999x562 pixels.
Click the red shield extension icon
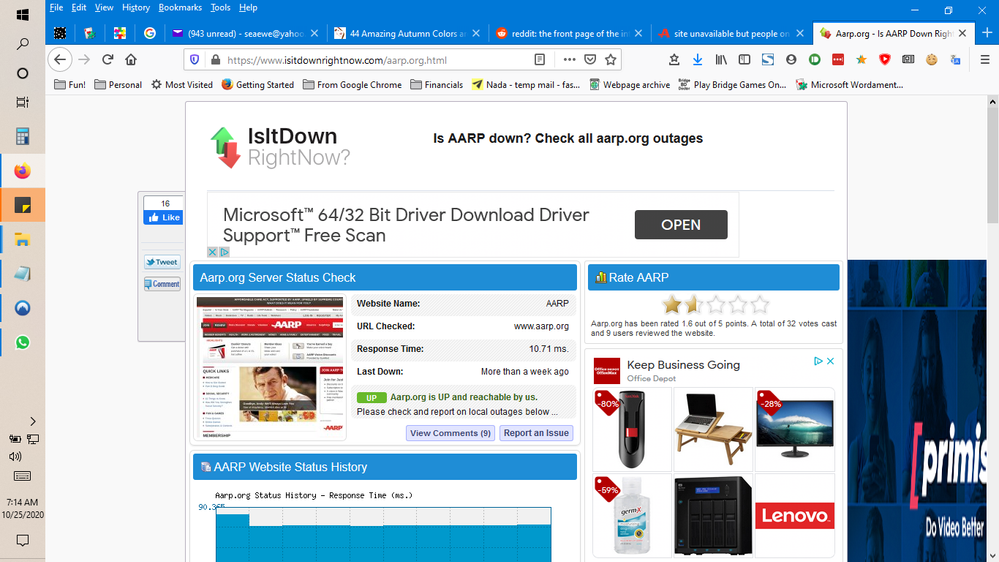[x=884, y=60]
